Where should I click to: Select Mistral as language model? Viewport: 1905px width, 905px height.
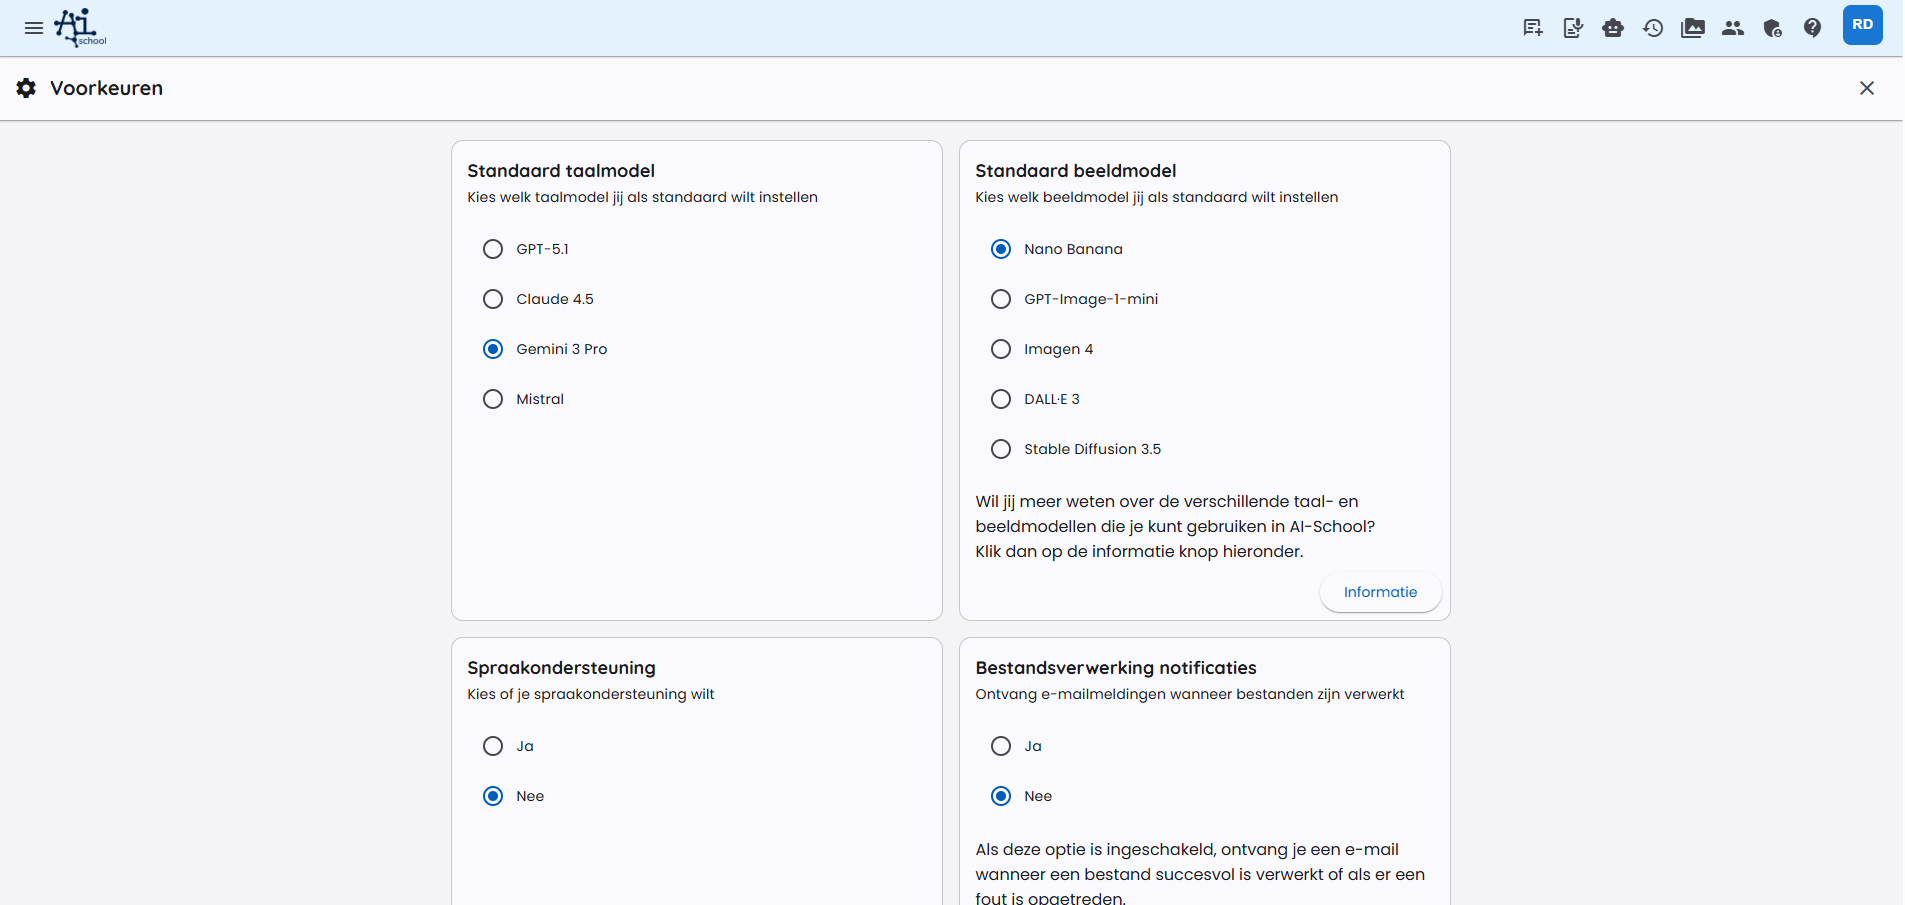(493, 399)
